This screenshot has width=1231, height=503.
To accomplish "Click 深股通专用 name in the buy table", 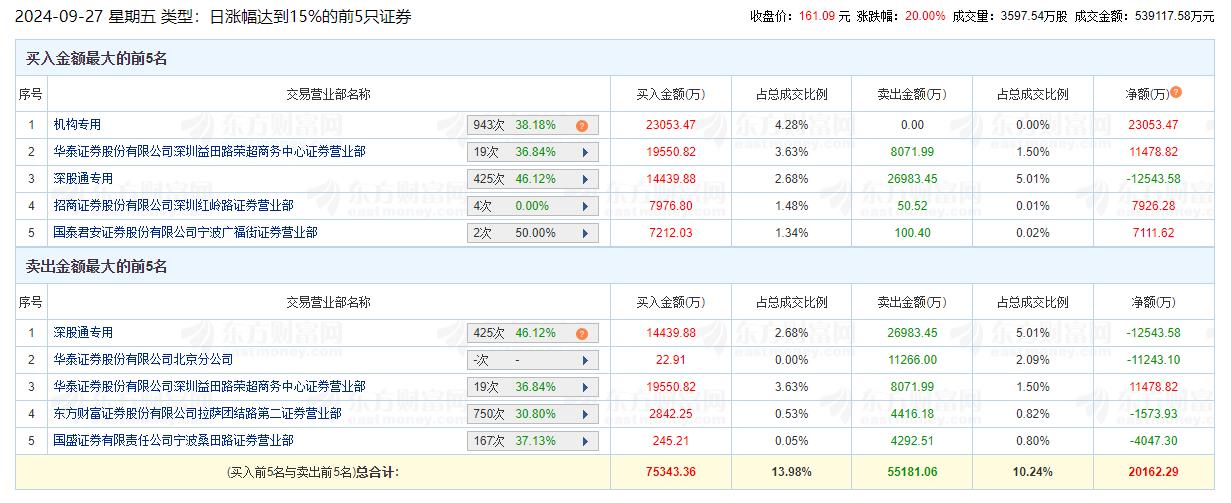I will pyautogui.click(x=84, y=179).
